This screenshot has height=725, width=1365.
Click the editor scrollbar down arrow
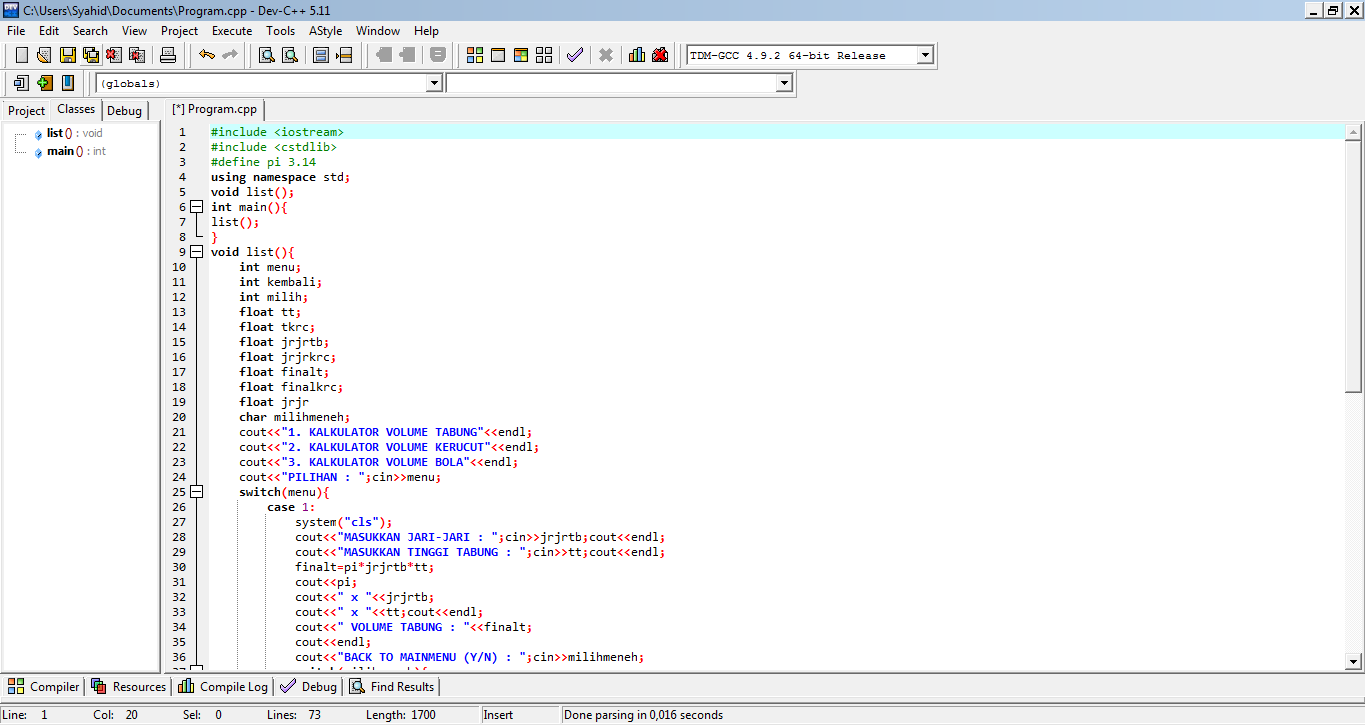click(x=1354, y=661)
